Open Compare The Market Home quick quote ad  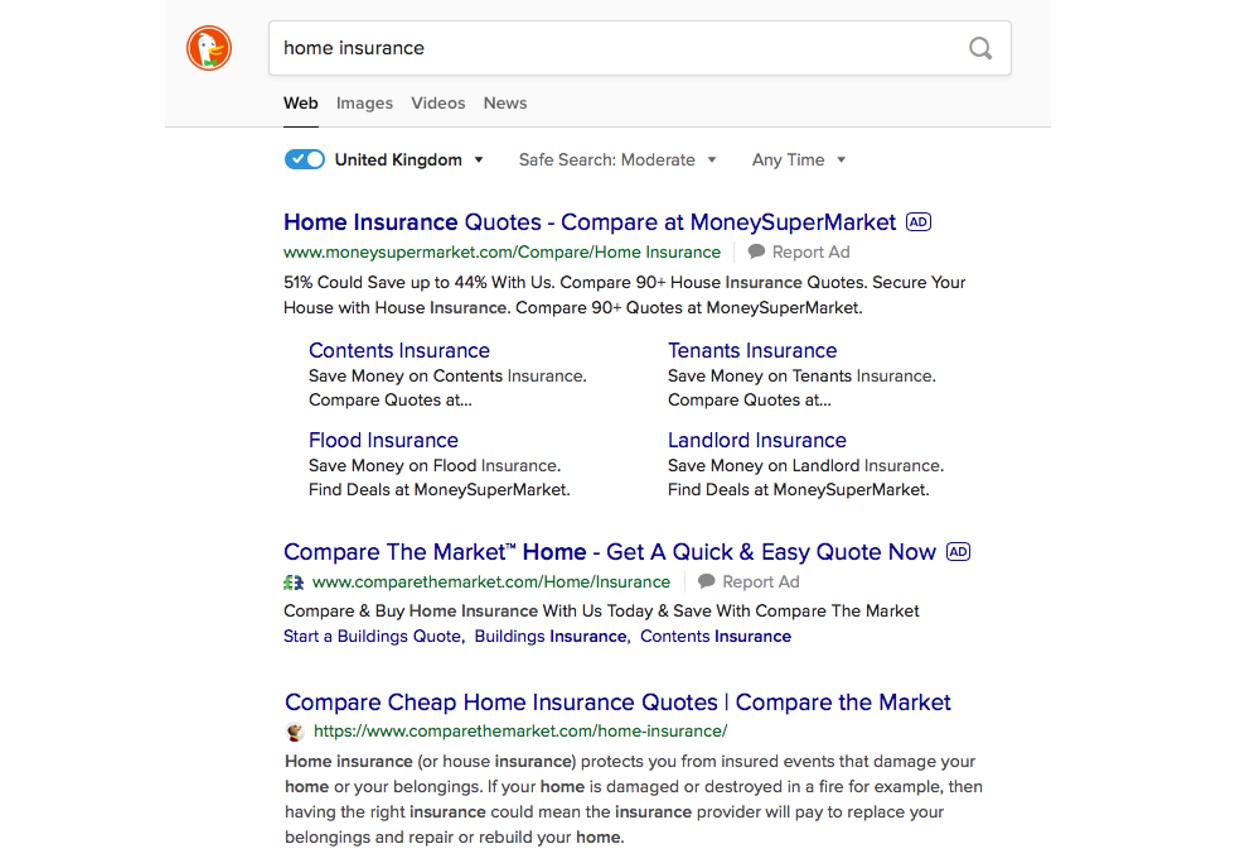point(610,552)
